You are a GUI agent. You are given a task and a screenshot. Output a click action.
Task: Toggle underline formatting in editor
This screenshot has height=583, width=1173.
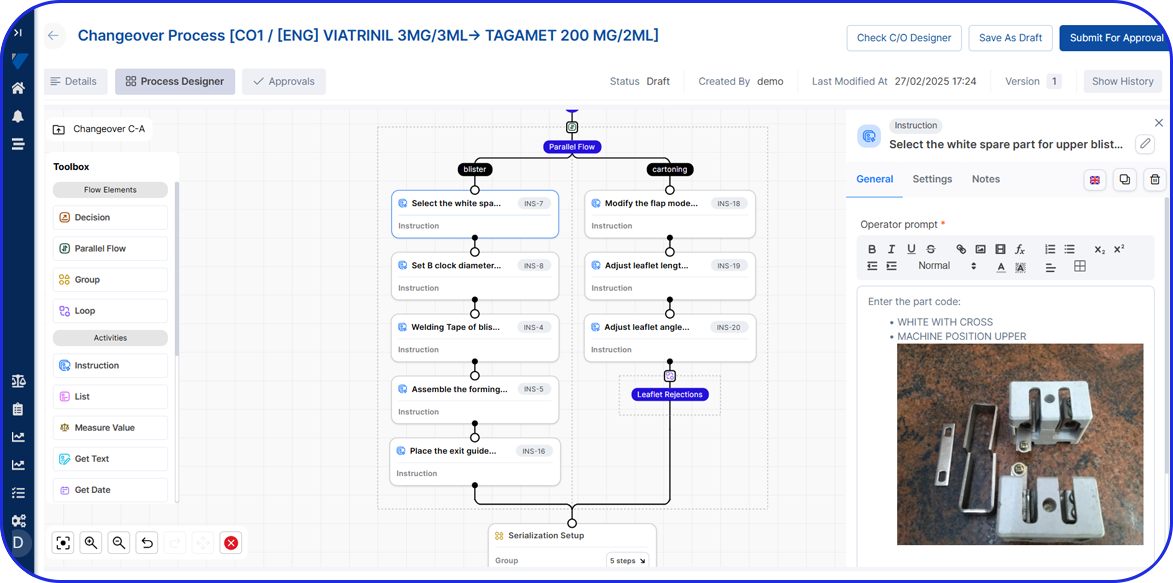tap(911, 249)
